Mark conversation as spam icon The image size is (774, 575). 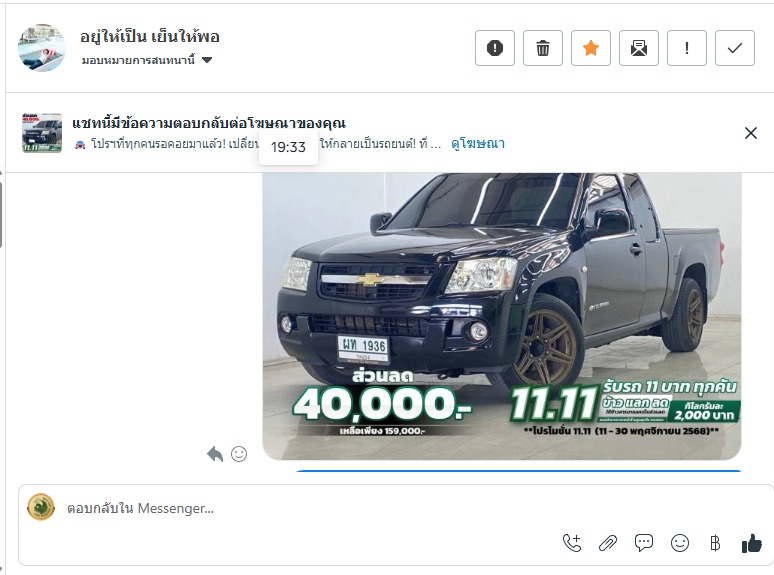495,48
